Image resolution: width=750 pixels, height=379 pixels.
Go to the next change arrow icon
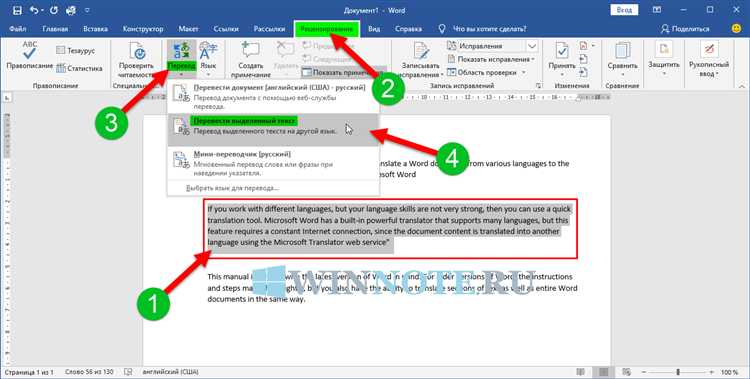coord(584,72)
